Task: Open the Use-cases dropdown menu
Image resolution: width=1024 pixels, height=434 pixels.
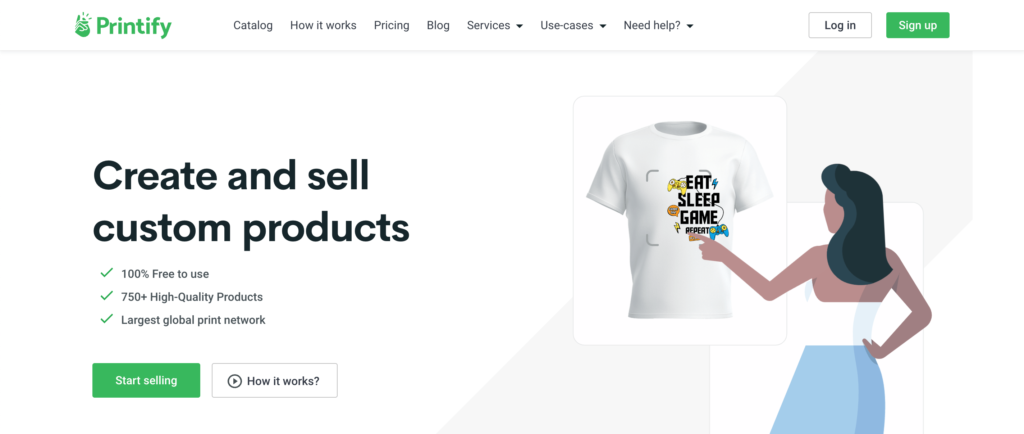Action: pyautogui.click(x=573, y=26)
